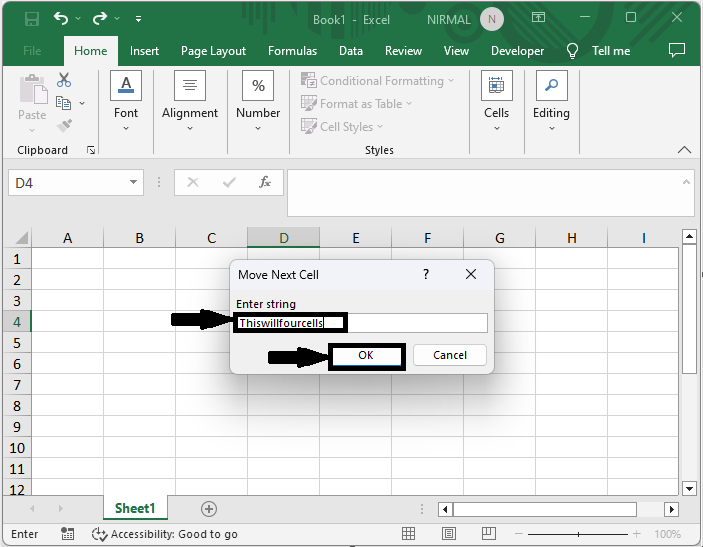Collapse the ribbon with the chevron

(684, 150)
